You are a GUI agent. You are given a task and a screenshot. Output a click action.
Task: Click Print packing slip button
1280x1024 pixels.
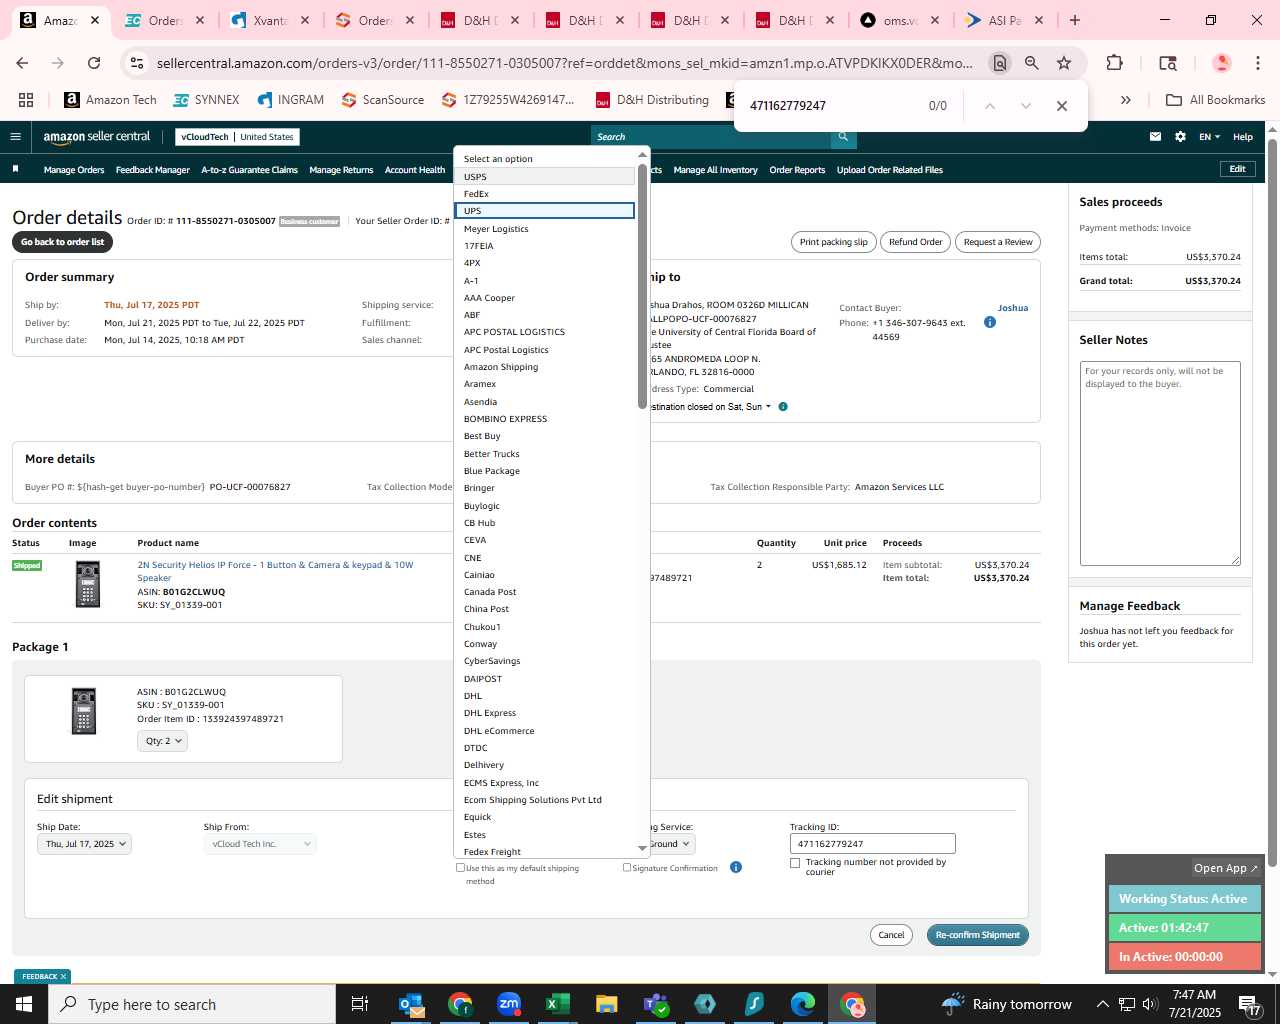(x=834, y=242)
